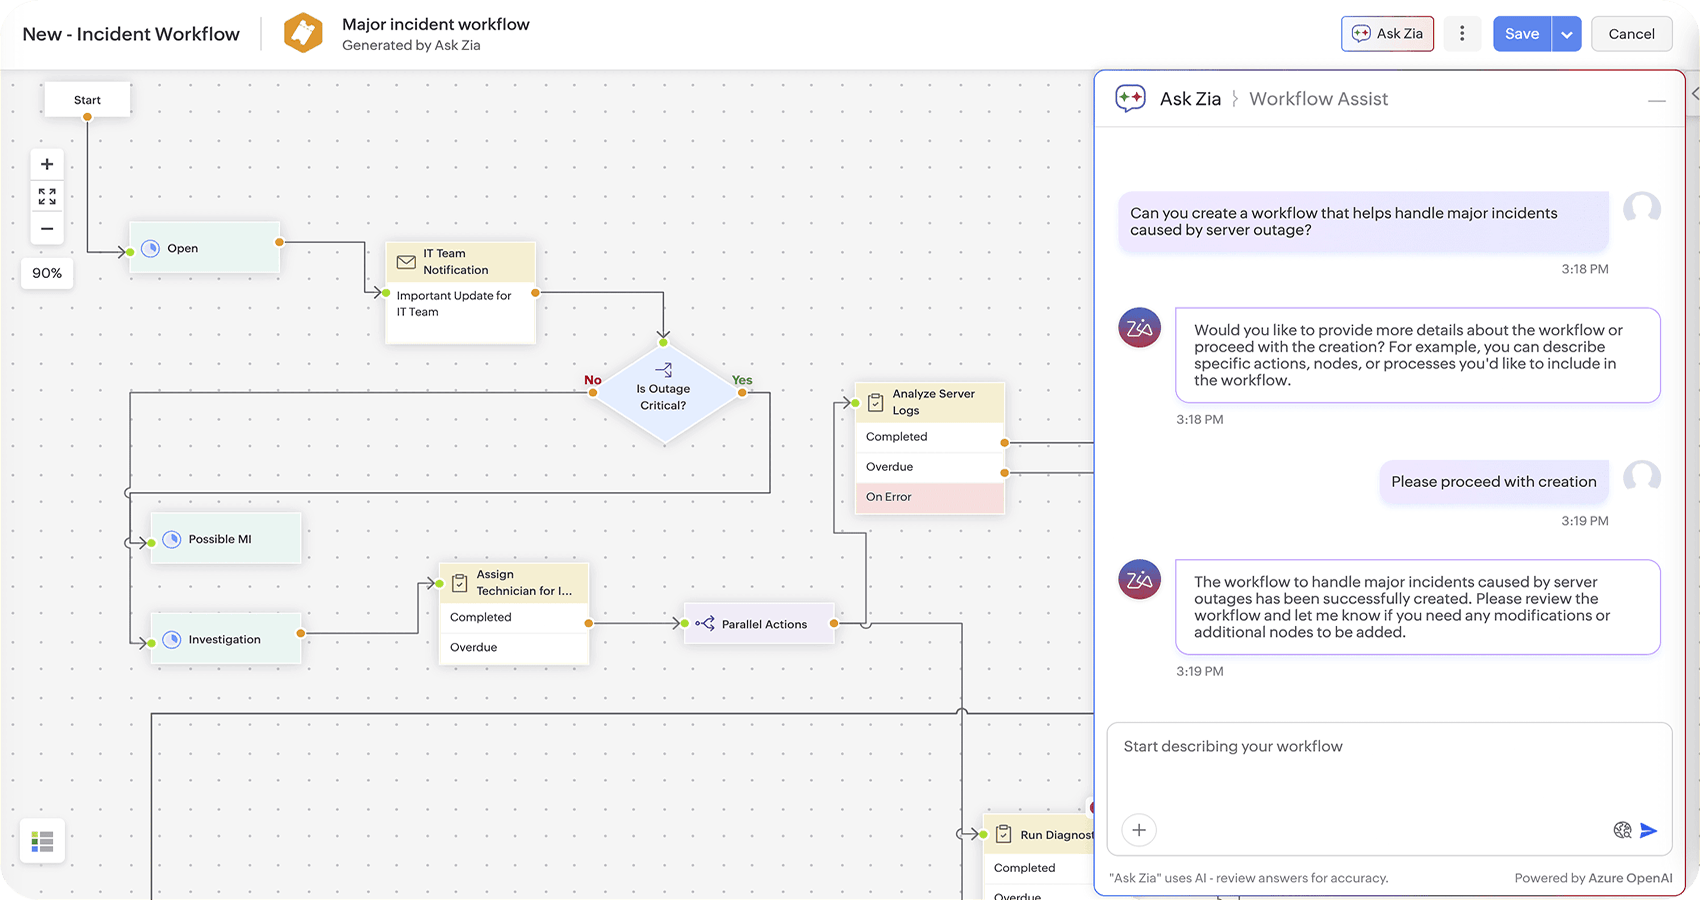Click the Zia avatar icon in the chat
The width and height of the screenshot is (1700, 900).
1139,327
